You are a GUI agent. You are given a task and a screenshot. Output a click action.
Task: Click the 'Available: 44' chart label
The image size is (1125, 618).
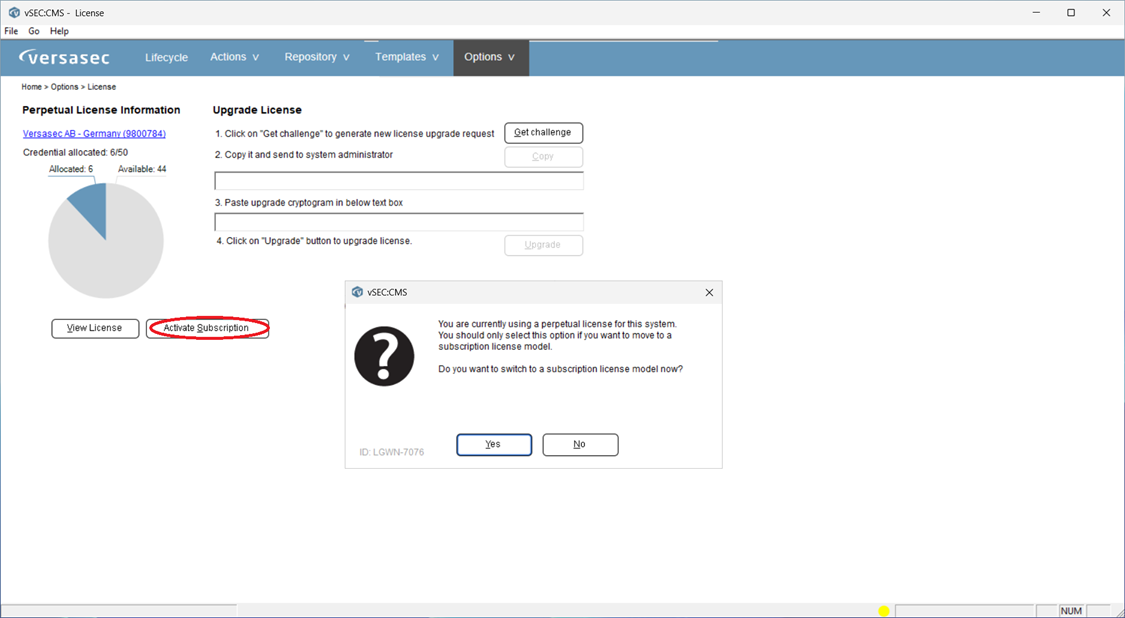(x=142, y=169)
